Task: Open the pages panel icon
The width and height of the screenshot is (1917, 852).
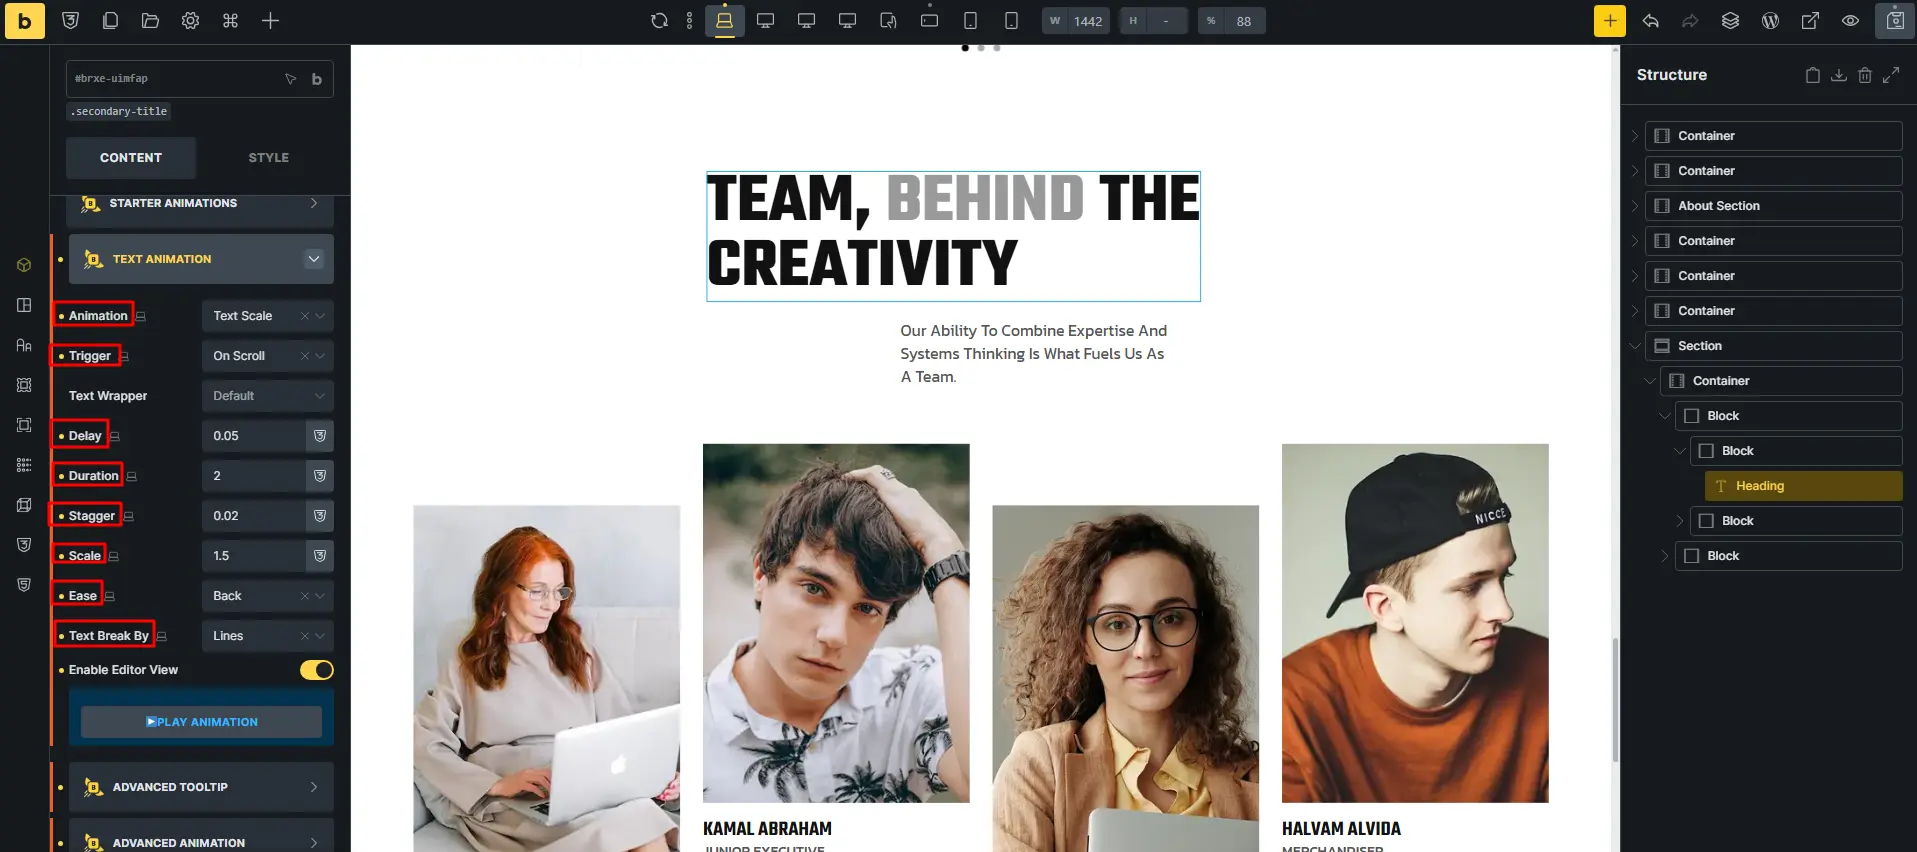Action: click(x=110, y=21)
